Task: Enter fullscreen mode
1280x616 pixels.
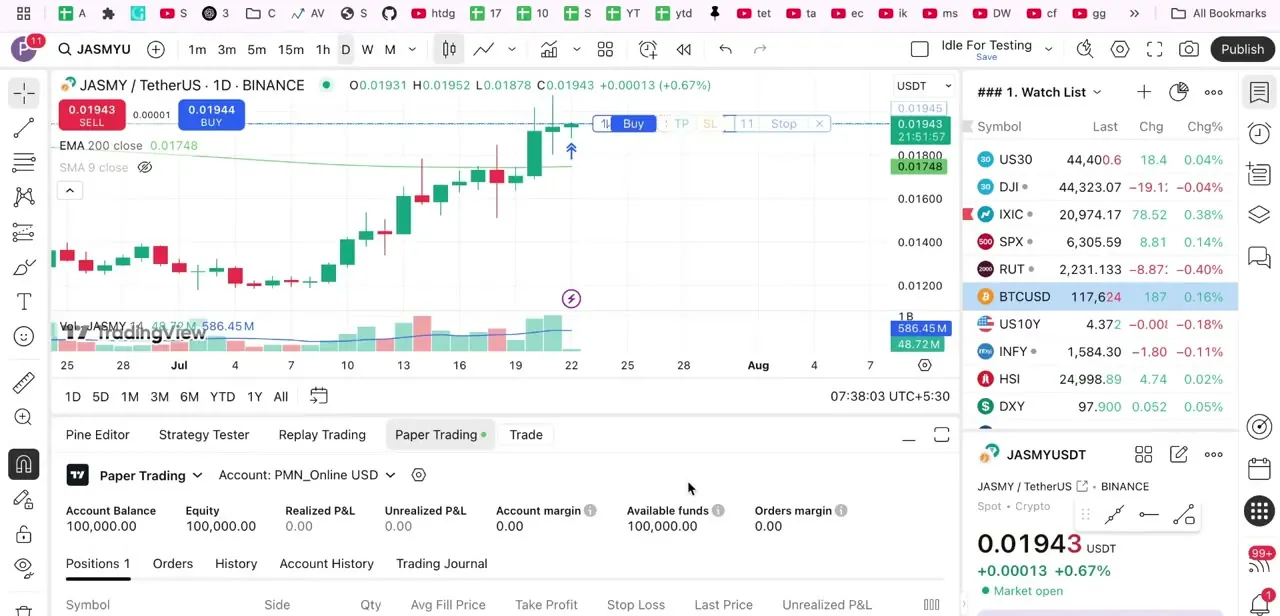Action: pyautogui.click(x=1154, y=49)
